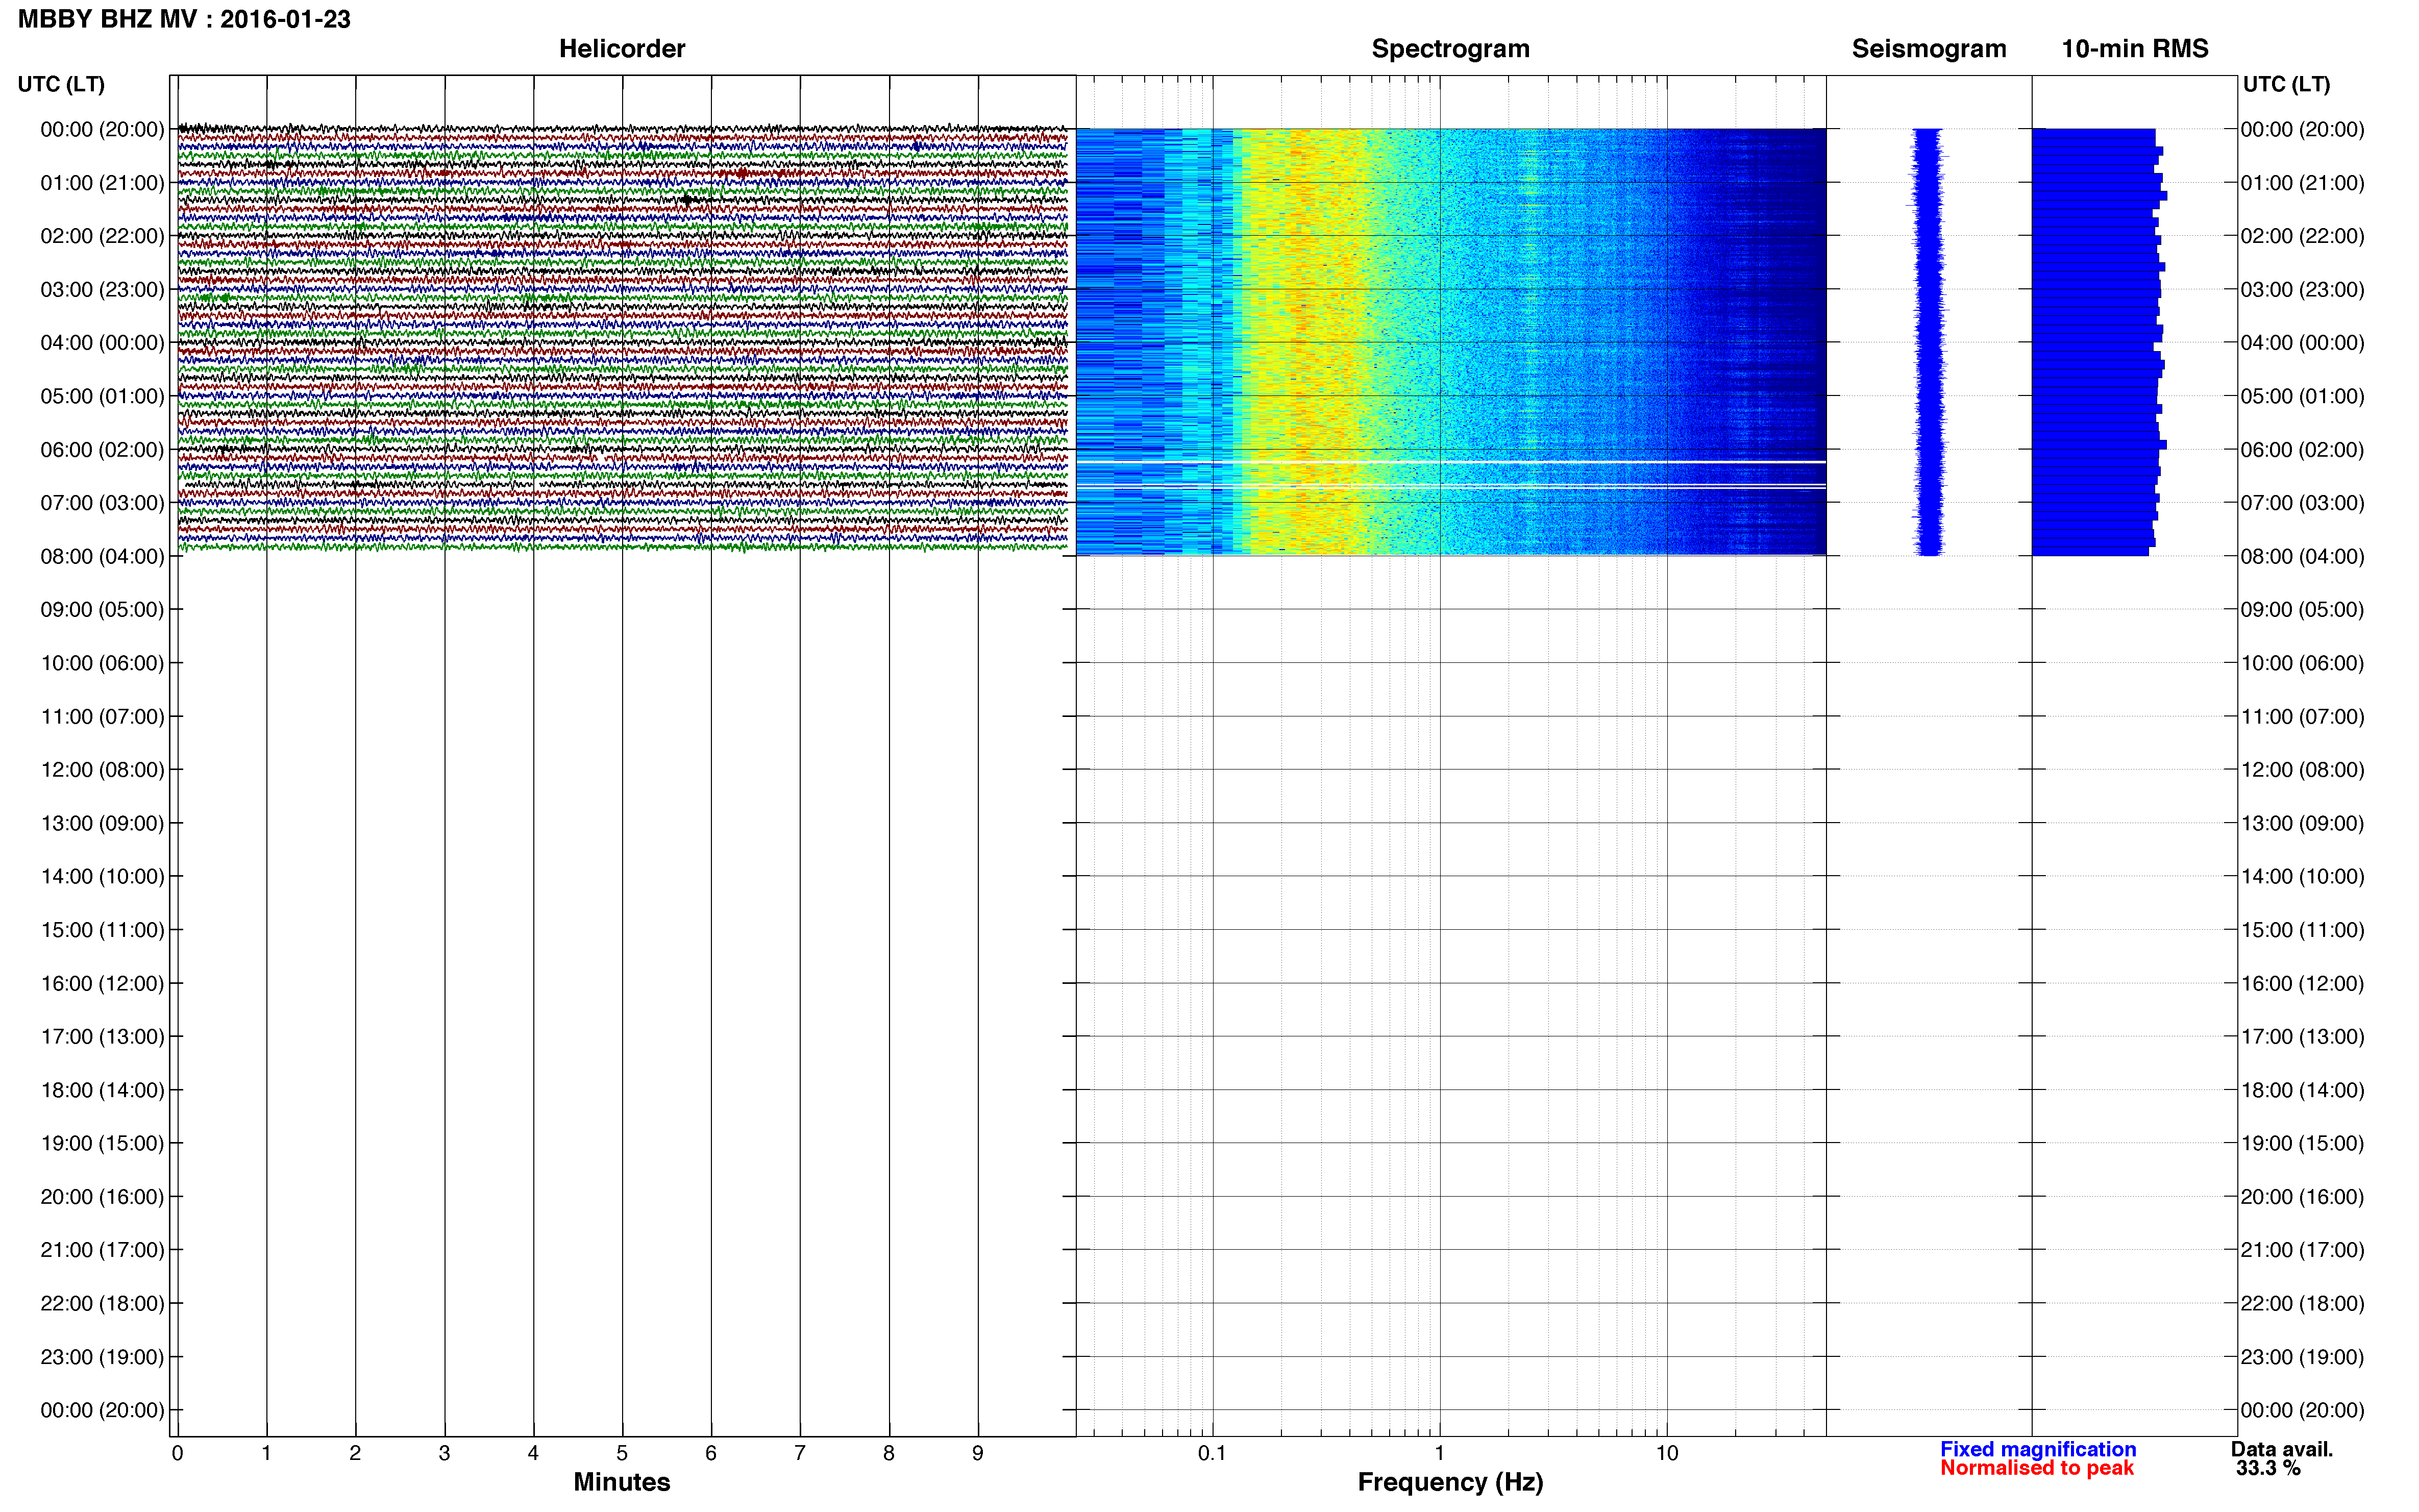This screenshot has height=1512, width=2419.
Task: Click left time label '06:00 (02:00)'
Action: point(102,449)
